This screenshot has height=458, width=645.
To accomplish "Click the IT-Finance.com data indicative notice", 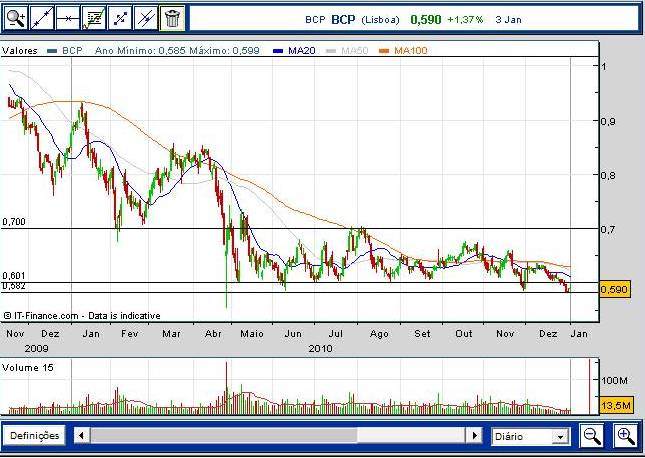I will tap(82, 316).
